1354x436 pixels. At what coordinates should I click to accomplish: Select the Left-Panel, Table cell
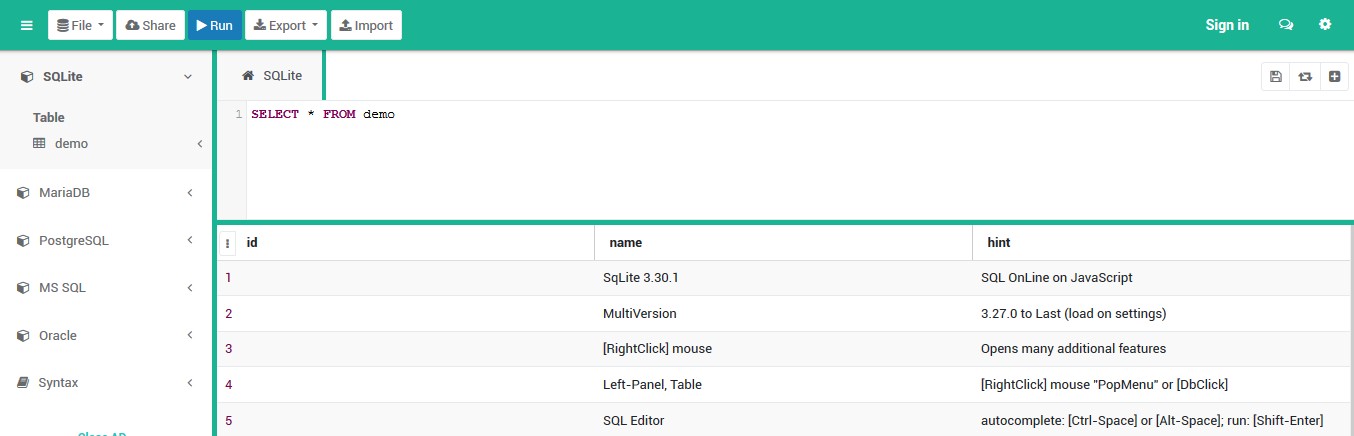tap(783, 384)
